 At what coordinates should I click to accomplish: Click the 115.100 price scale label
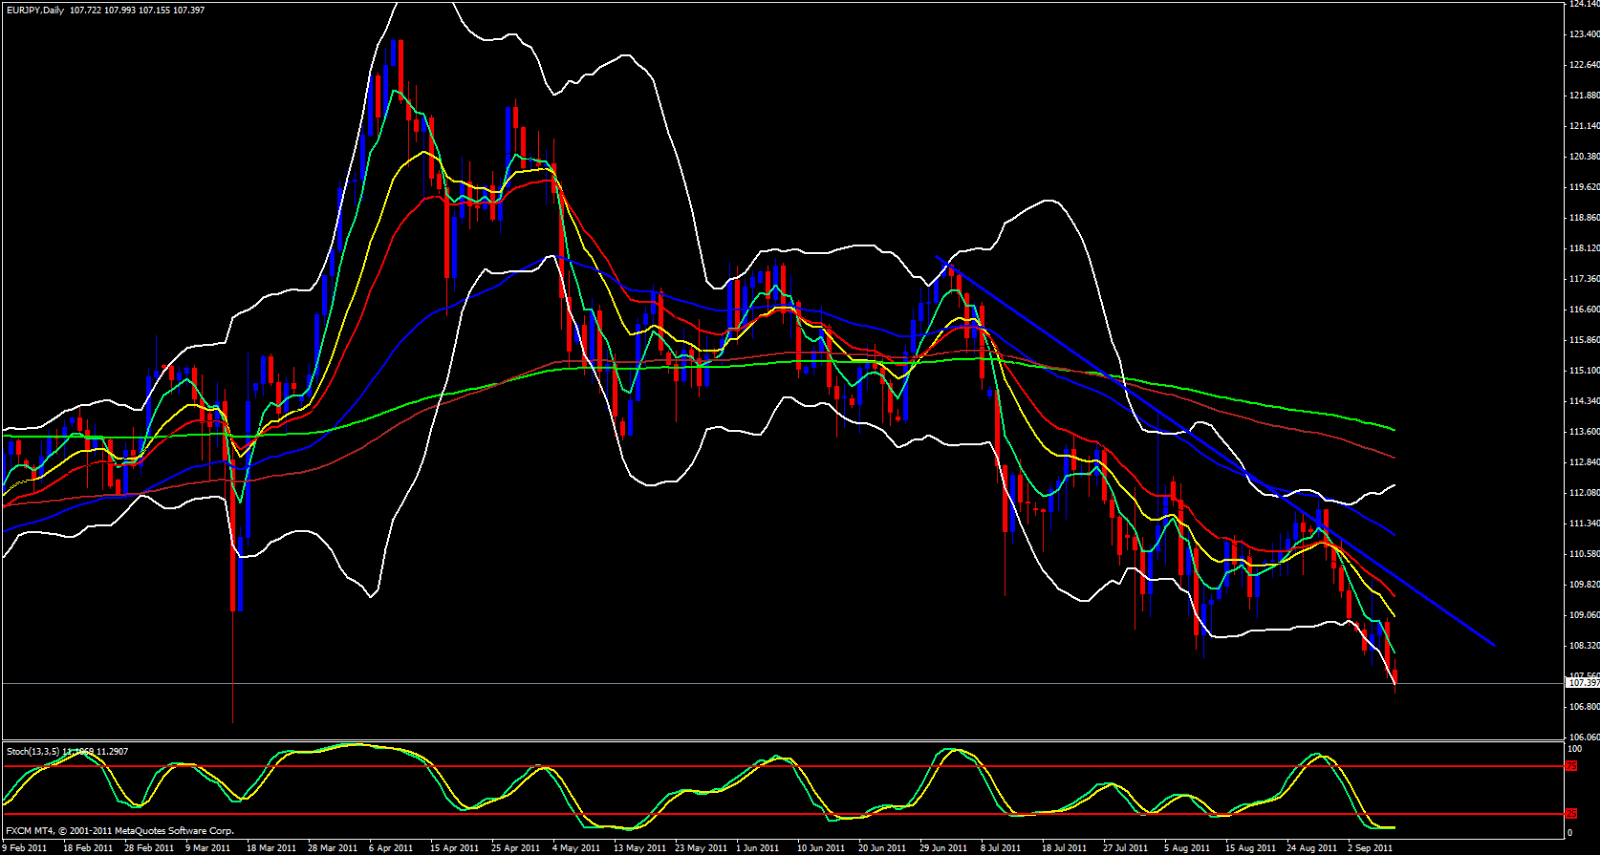click(1583, 370)
